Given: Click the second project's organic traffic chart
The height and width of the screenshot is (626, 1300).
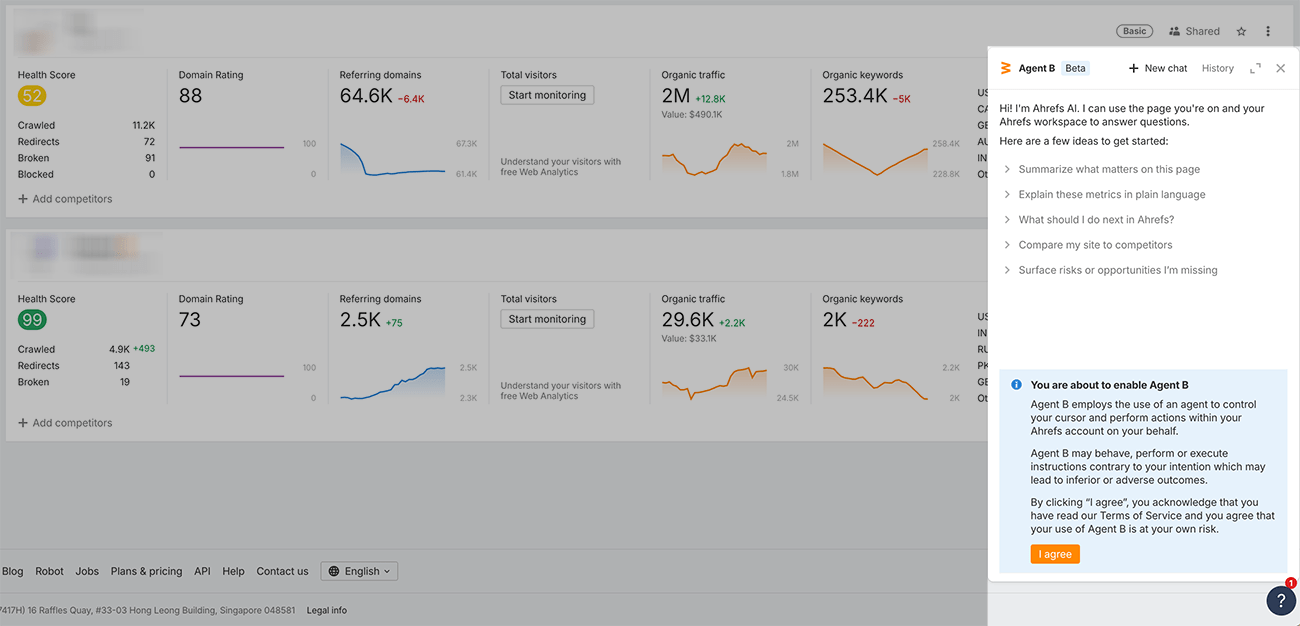Looking at the screenshot, I should tap(714, 383).
